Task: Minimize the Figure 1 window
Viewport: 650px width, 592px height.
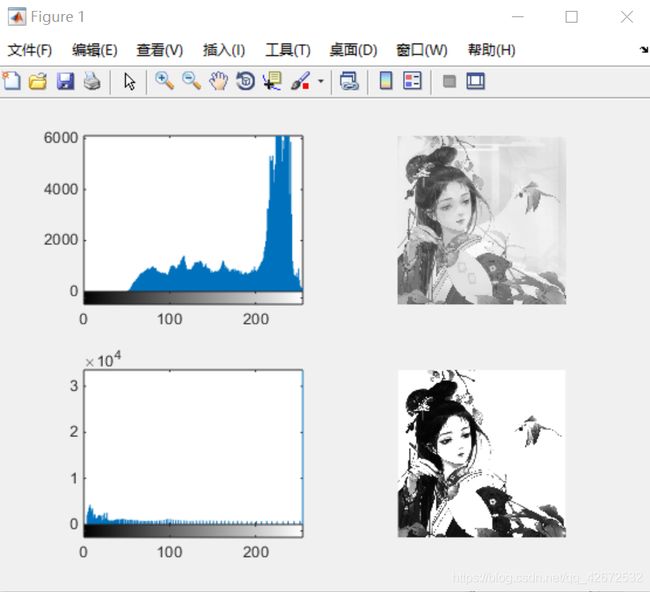Action: point(518,17)
